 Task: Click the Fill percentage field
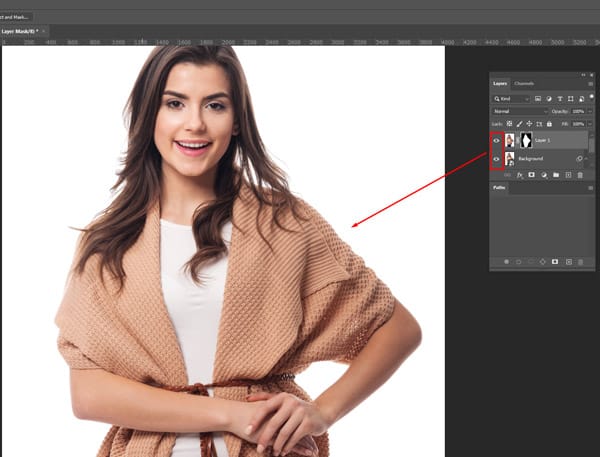click(x=578, y=124)
